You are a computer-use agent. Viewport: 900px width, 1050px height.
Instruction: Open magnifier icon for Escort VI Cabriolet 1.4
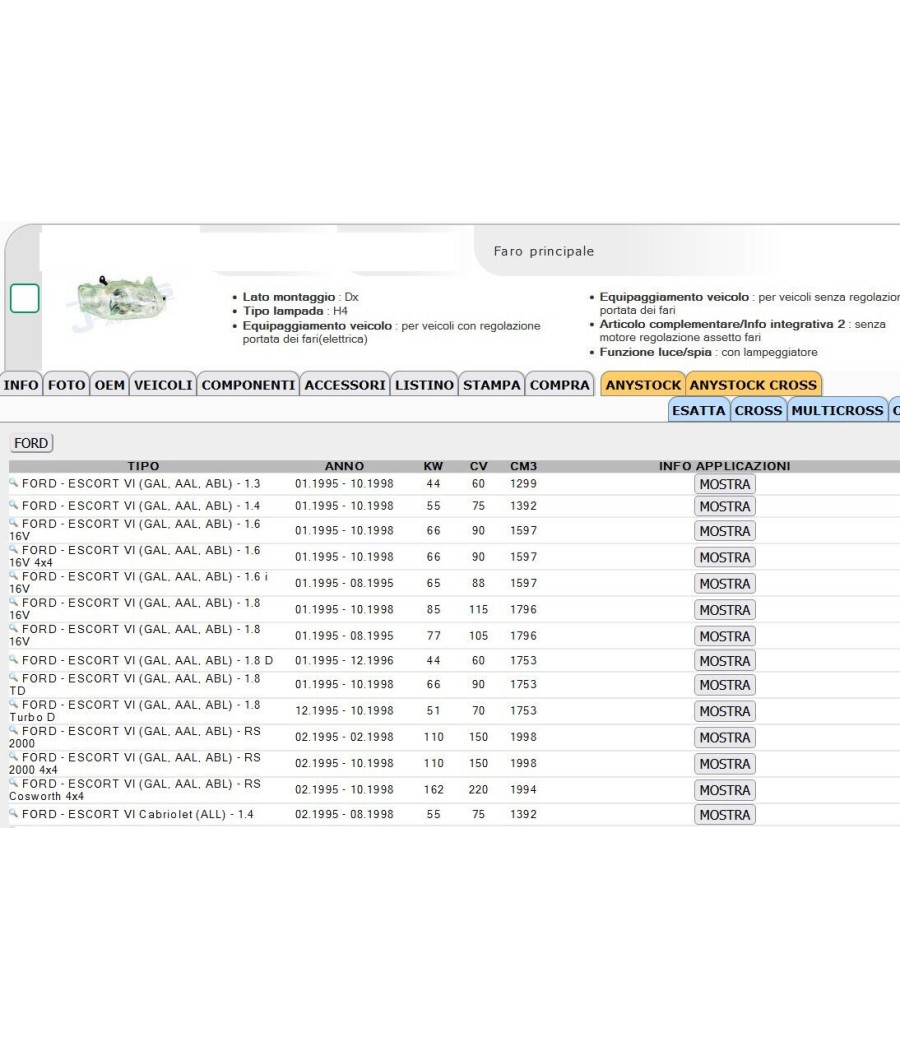[x=13, y=813]
